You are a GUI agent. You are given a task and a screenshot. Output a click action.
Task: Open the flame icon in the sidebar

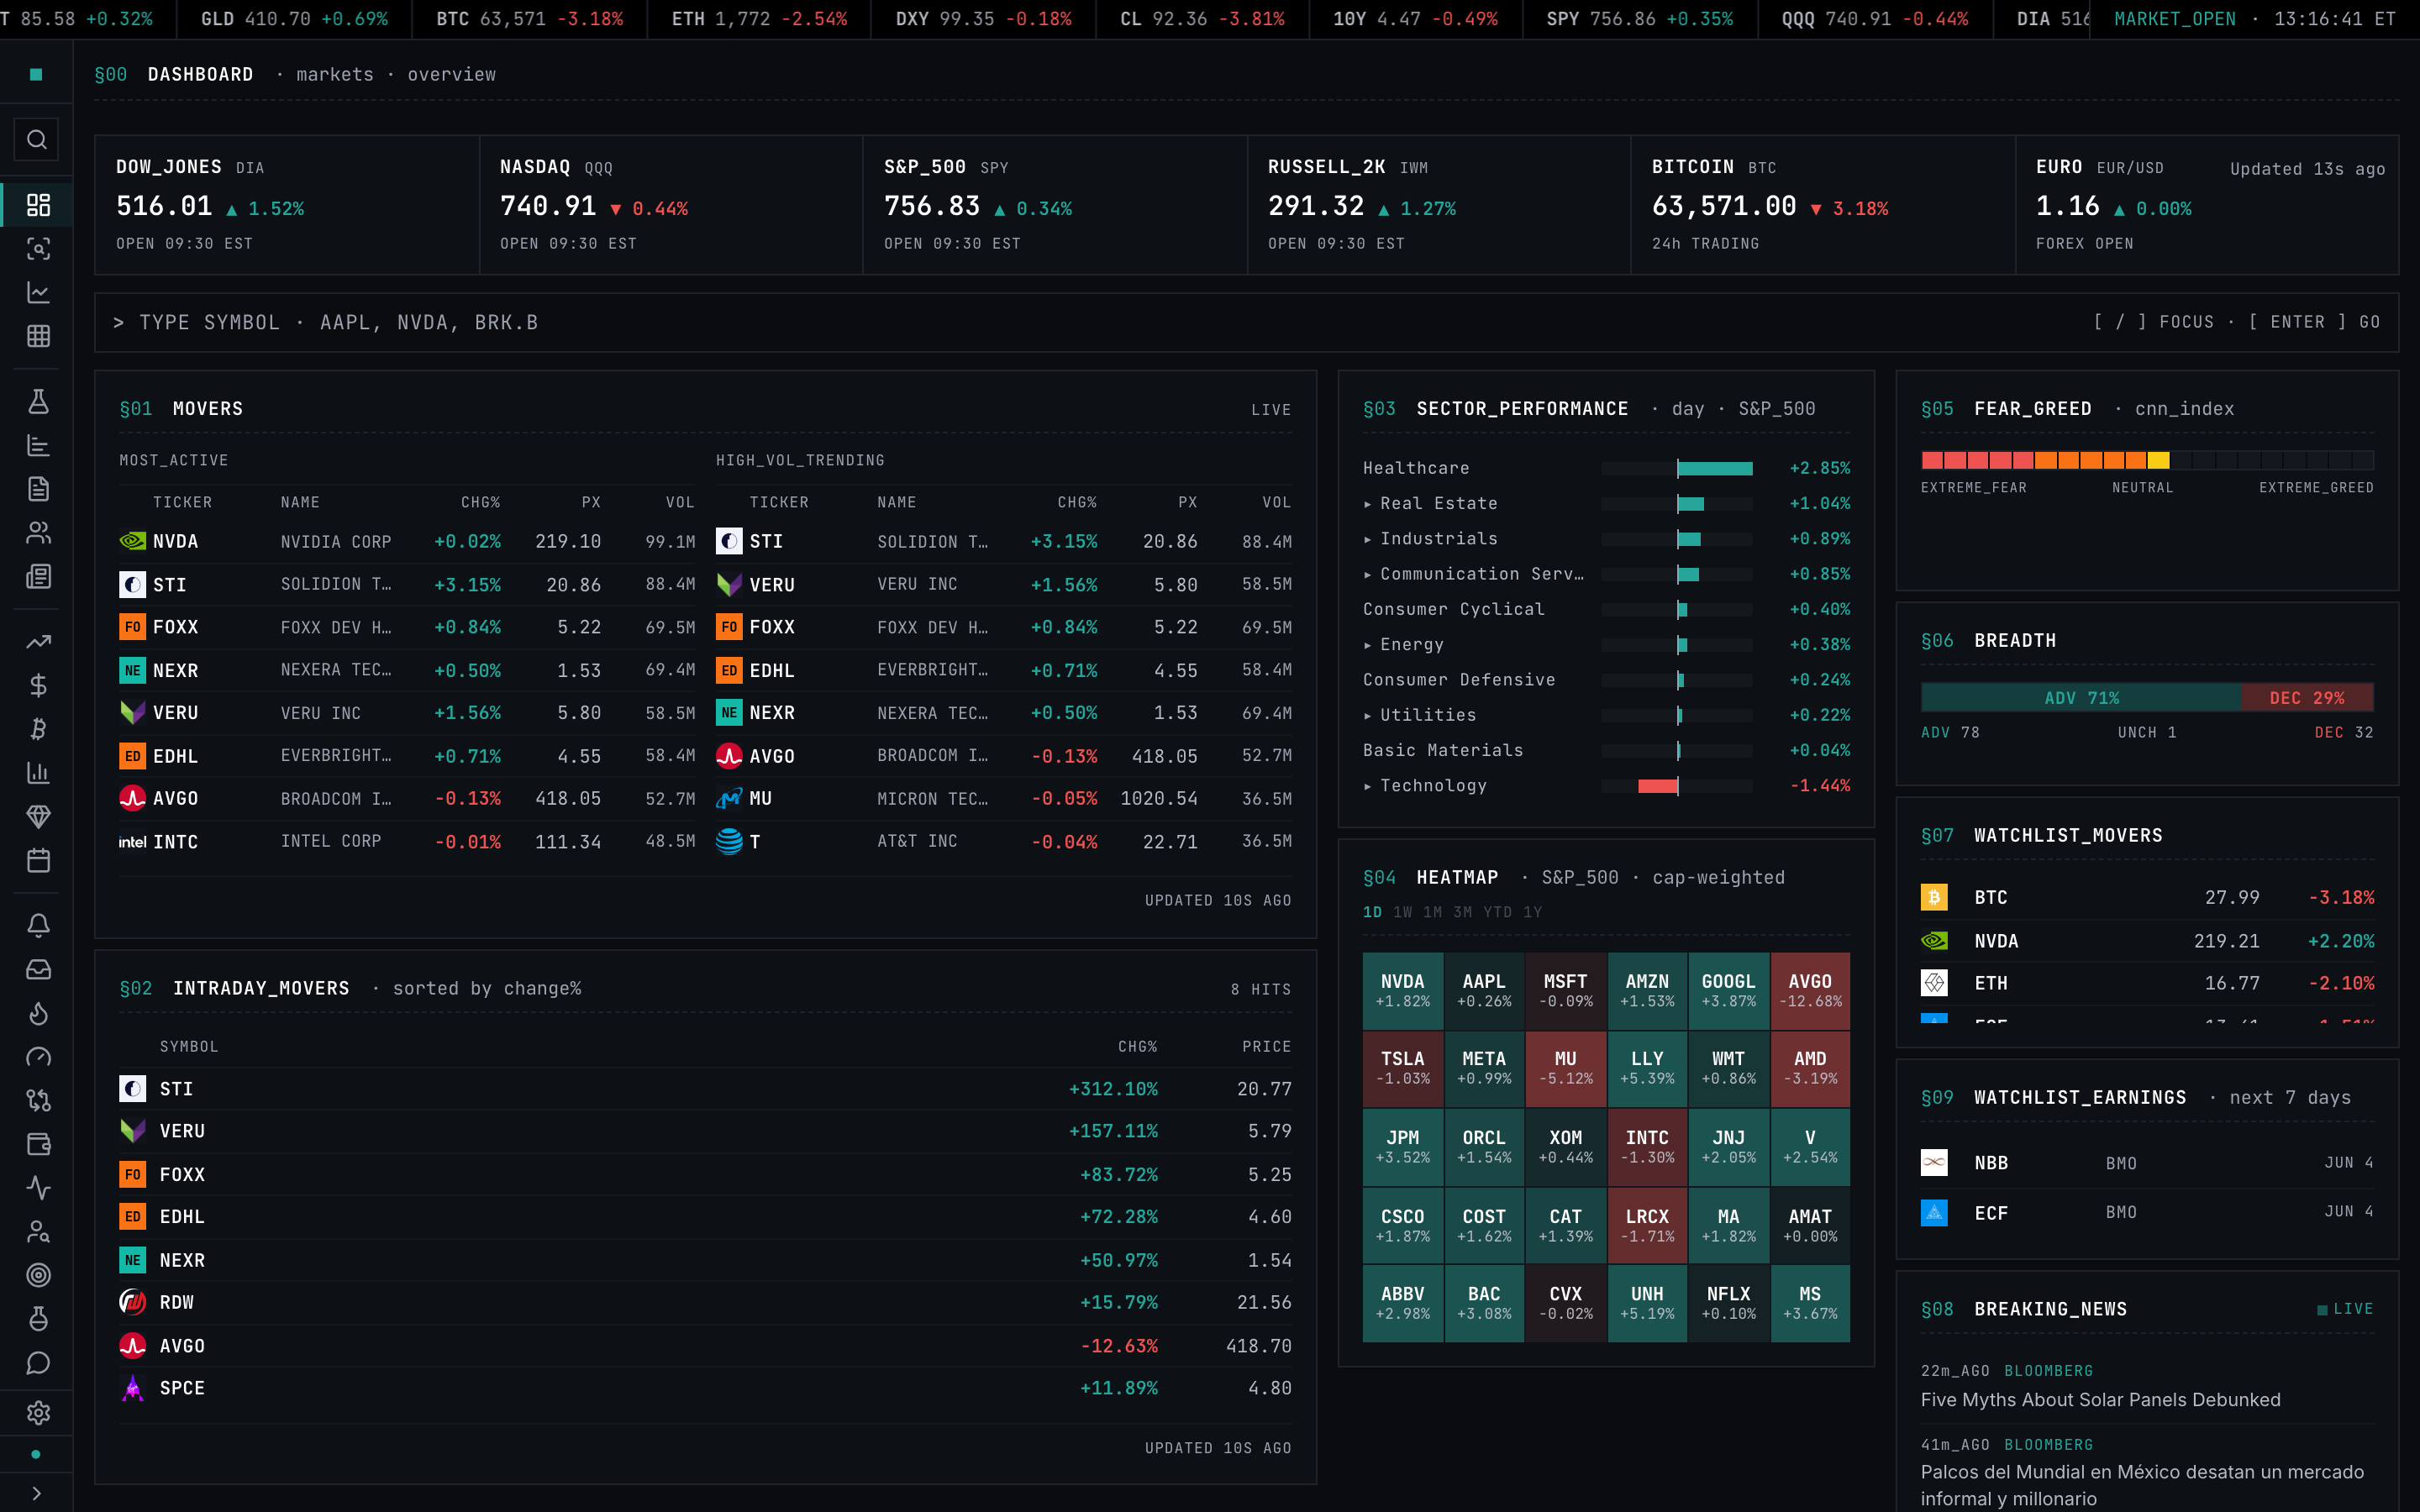pos(38,1014)
